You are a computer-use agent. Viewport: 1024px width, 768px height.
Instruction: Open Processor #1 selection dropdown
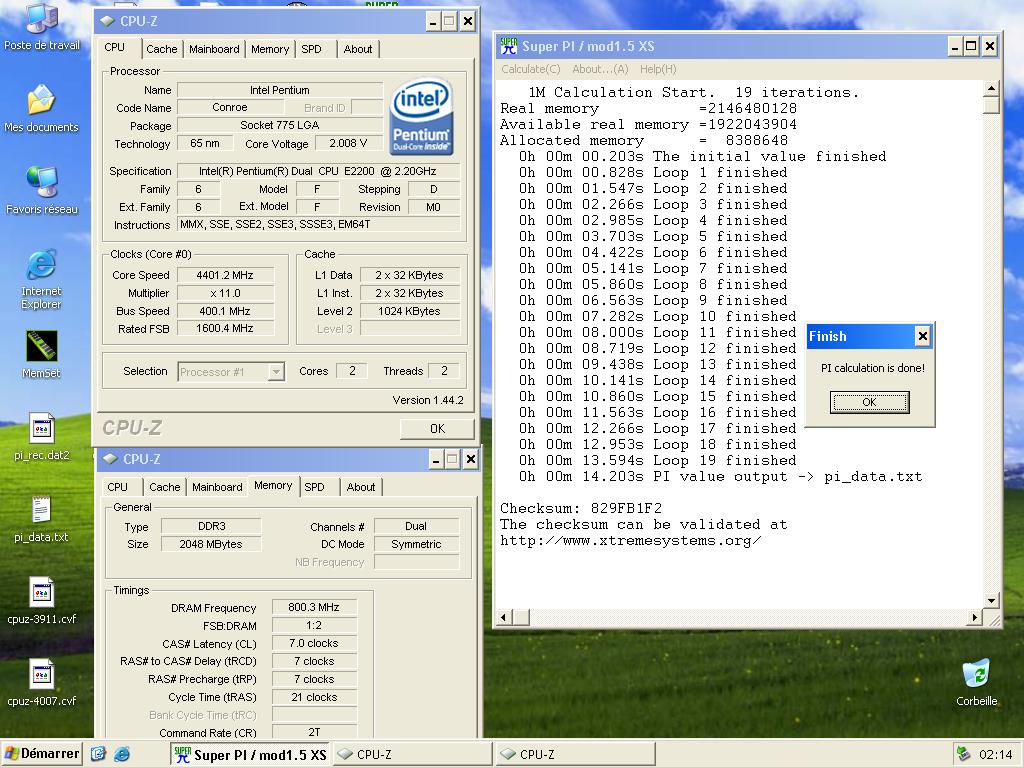point(276,372)
